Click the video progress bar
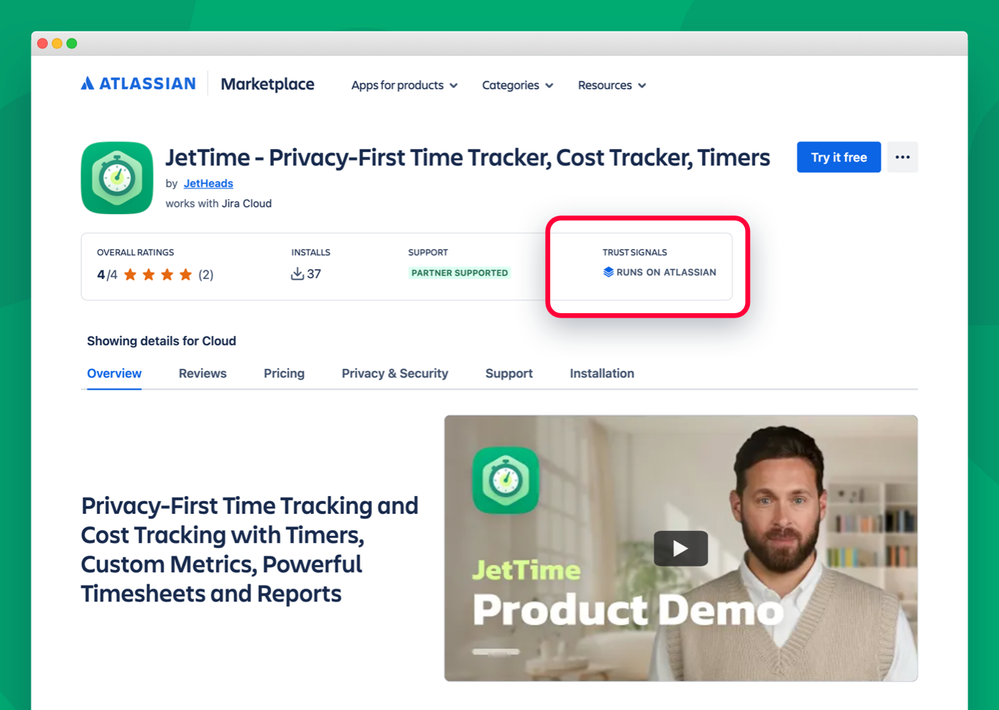 coord(496,651)
